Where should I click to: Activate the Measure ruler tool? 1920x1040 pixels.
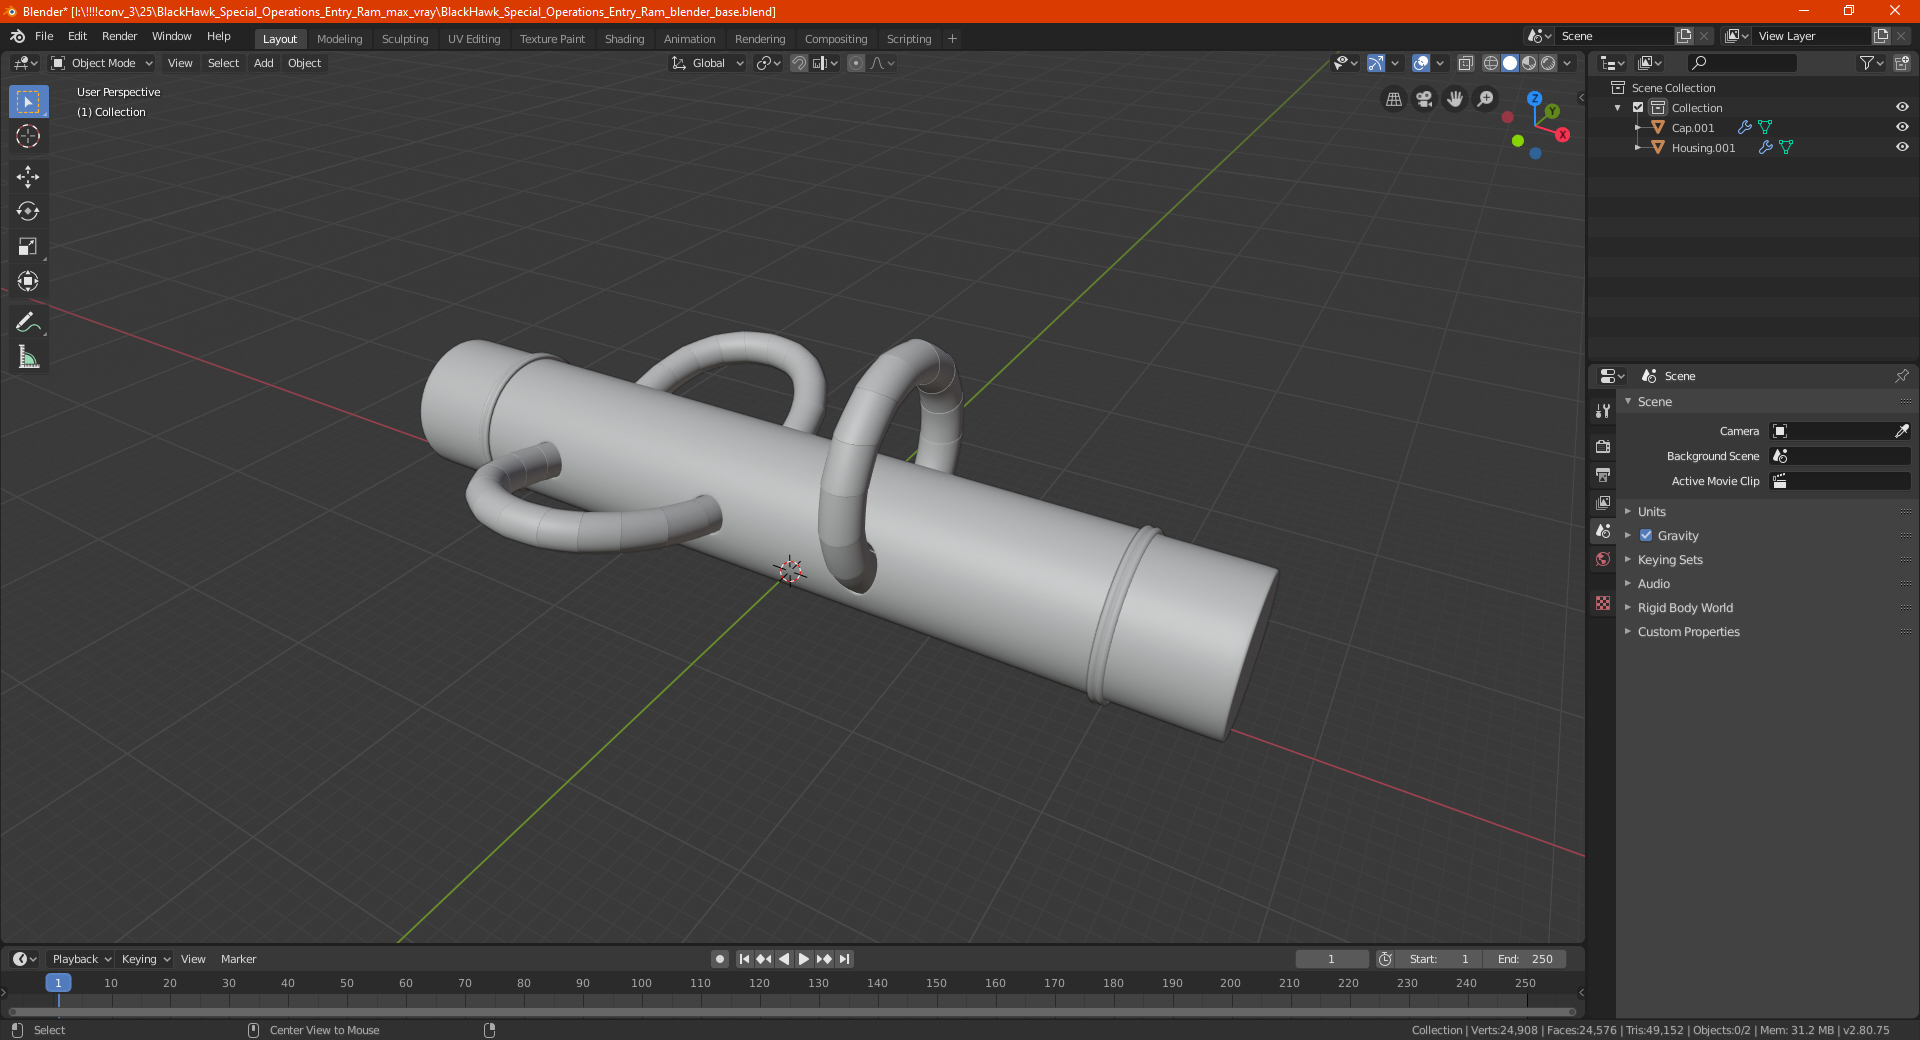pos(28,357)
